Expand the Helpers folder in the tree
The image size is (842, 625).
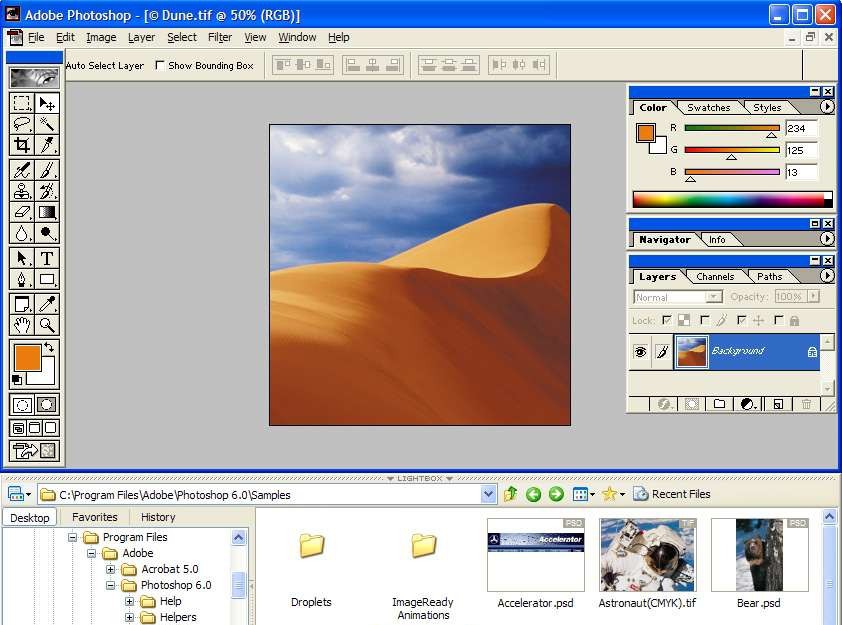pos(130,617)
